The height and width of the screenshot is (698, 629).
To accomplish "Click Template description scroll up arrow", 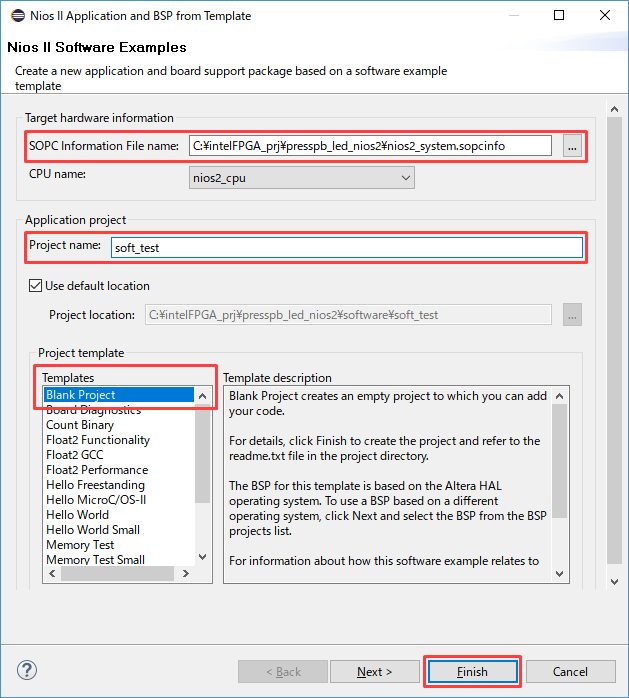I will pos(560,396).
